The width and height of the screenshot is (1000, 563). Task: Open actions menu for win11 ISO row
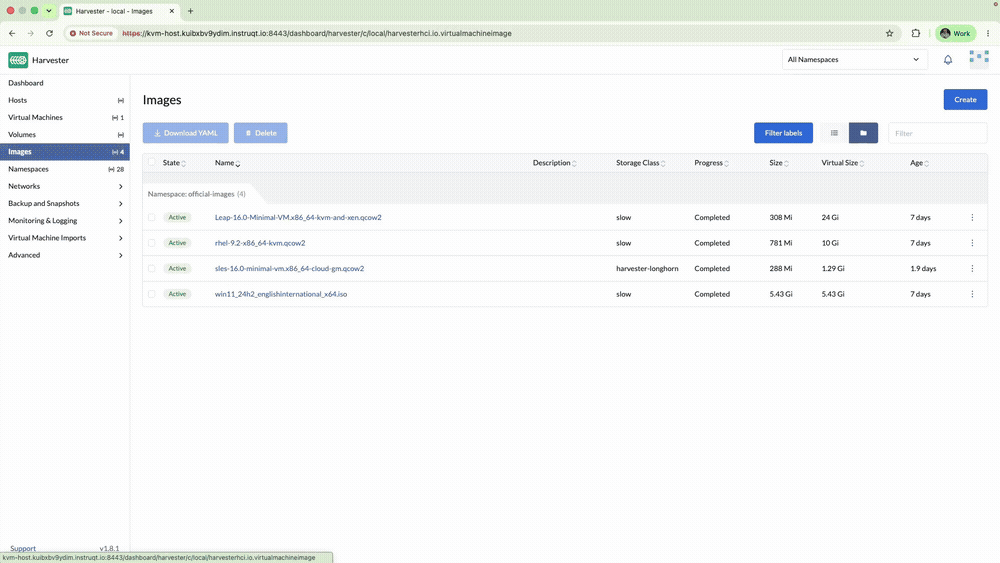coord(972,294)
